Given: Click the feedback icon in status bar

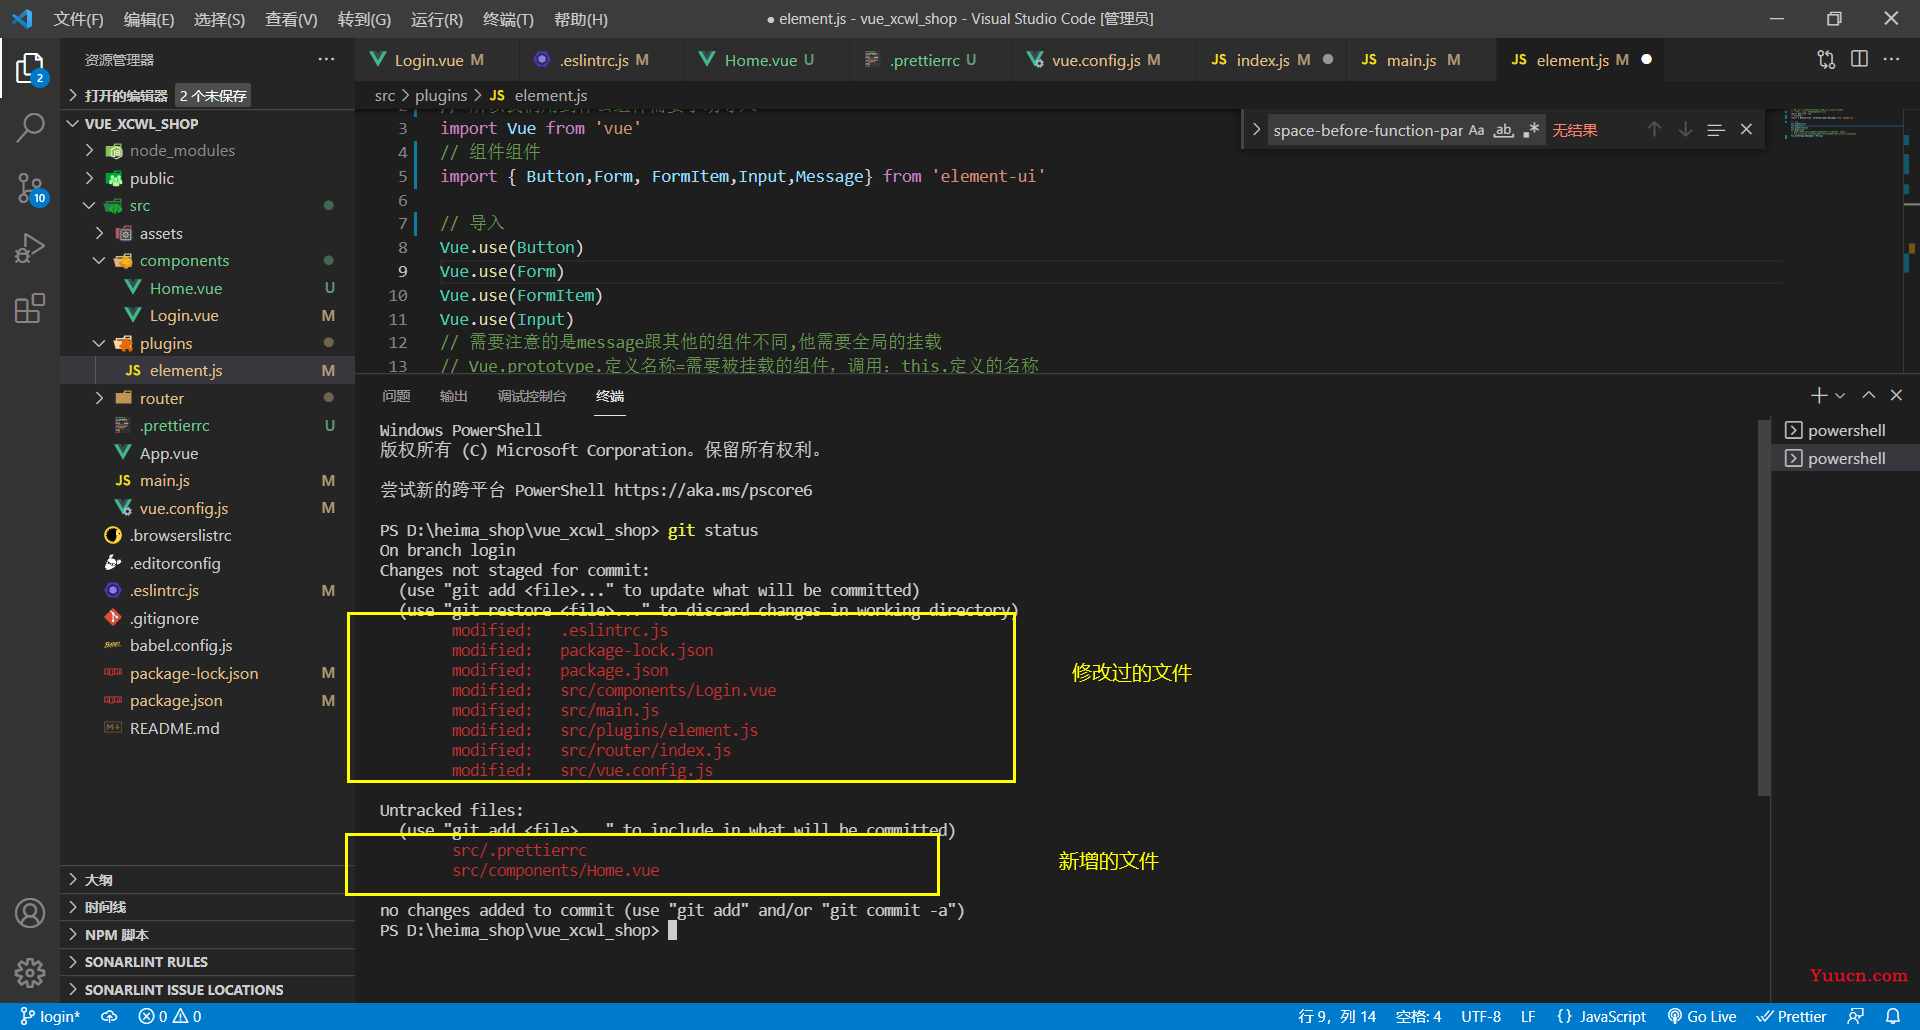Looking at the screenshot, I should (1856, 1016).
